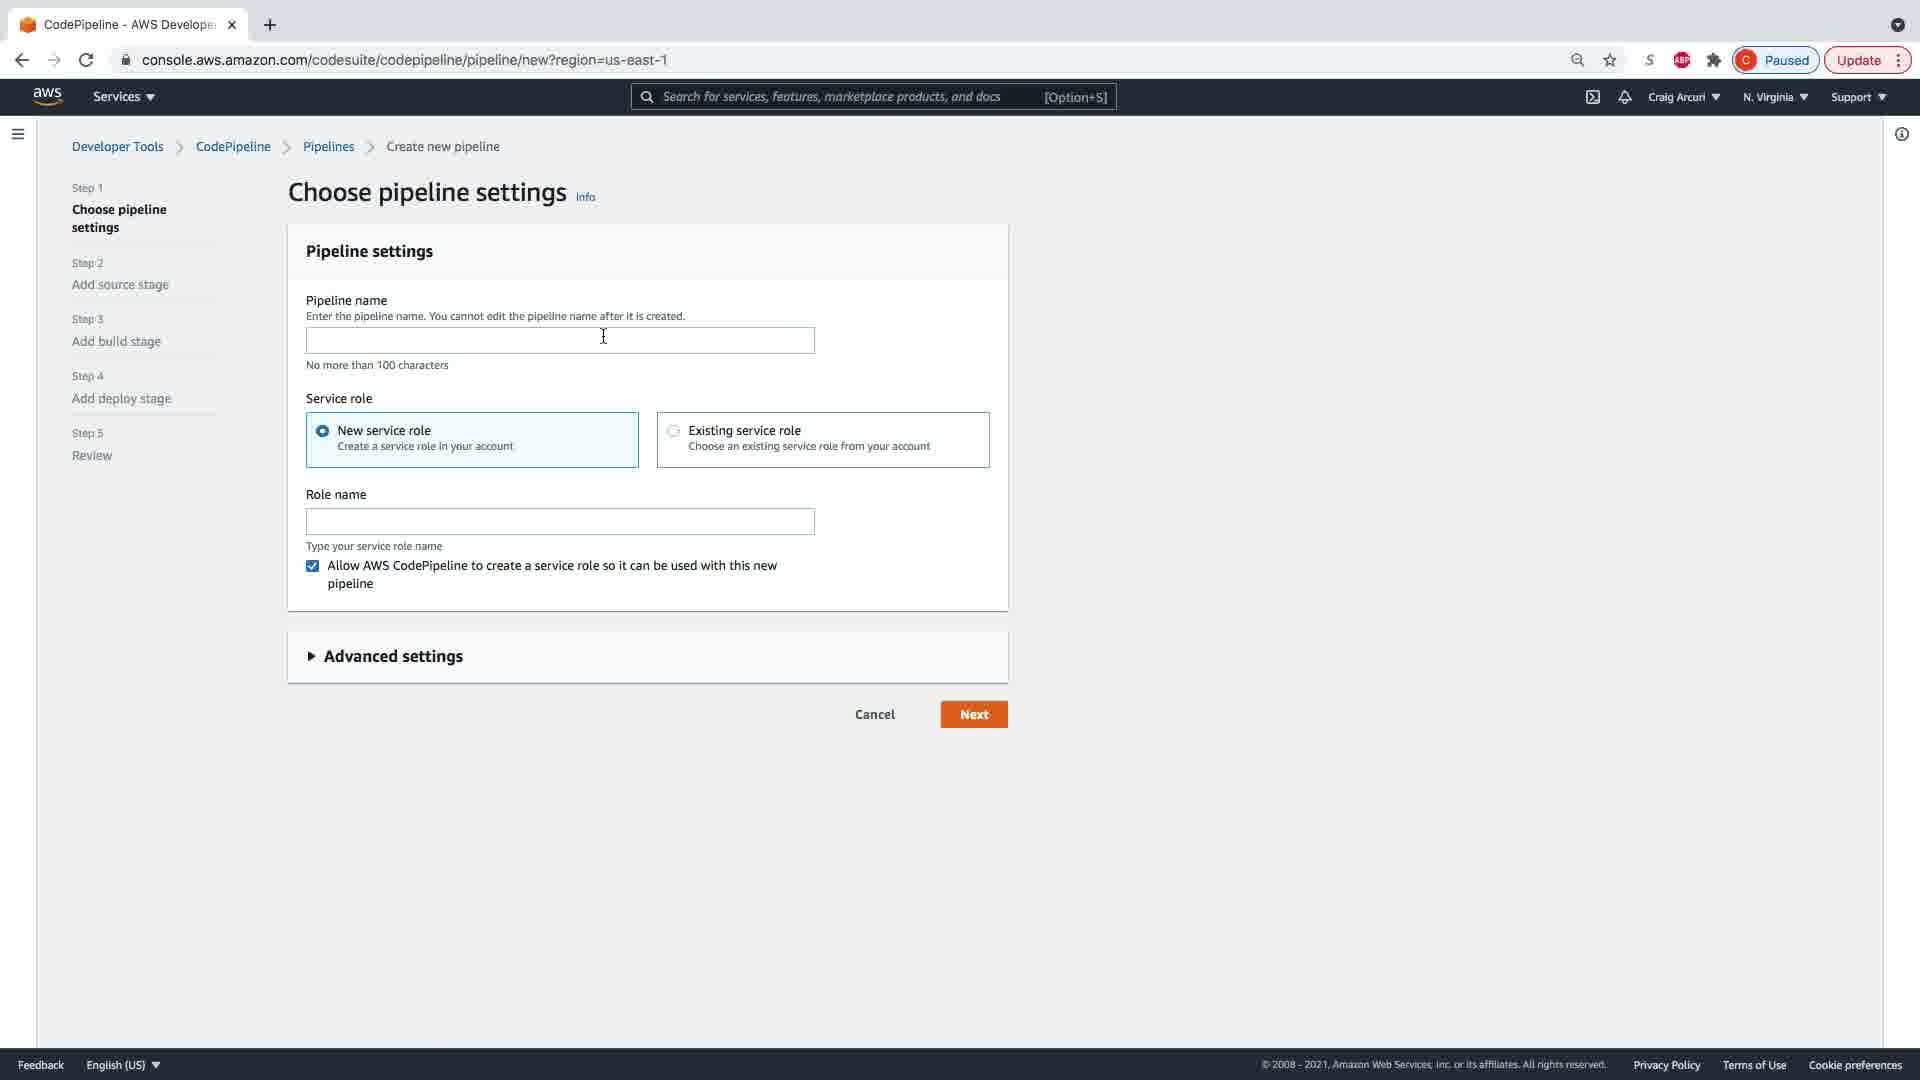The width and height of the screenshot is (1920, 1080).
Task: Reload the page using refresh icon
Action: click(86, 60)
